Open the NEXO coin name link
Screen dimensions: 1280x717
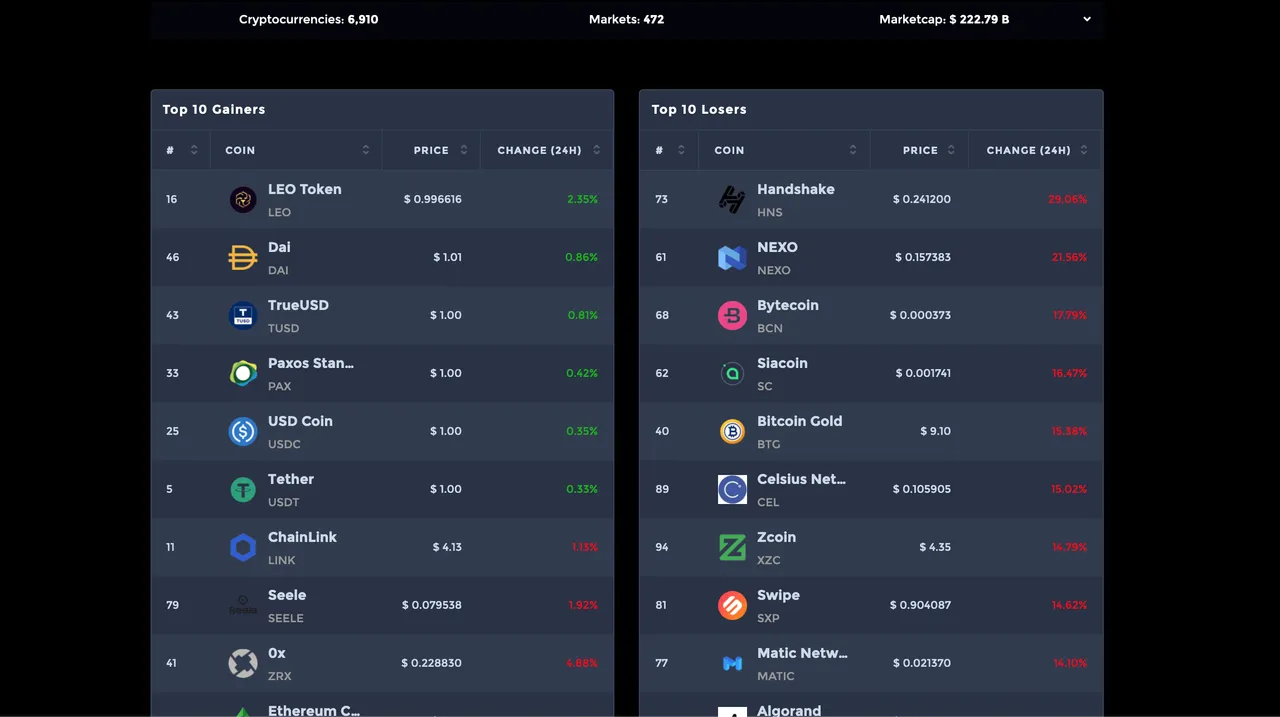pos(777,247)
